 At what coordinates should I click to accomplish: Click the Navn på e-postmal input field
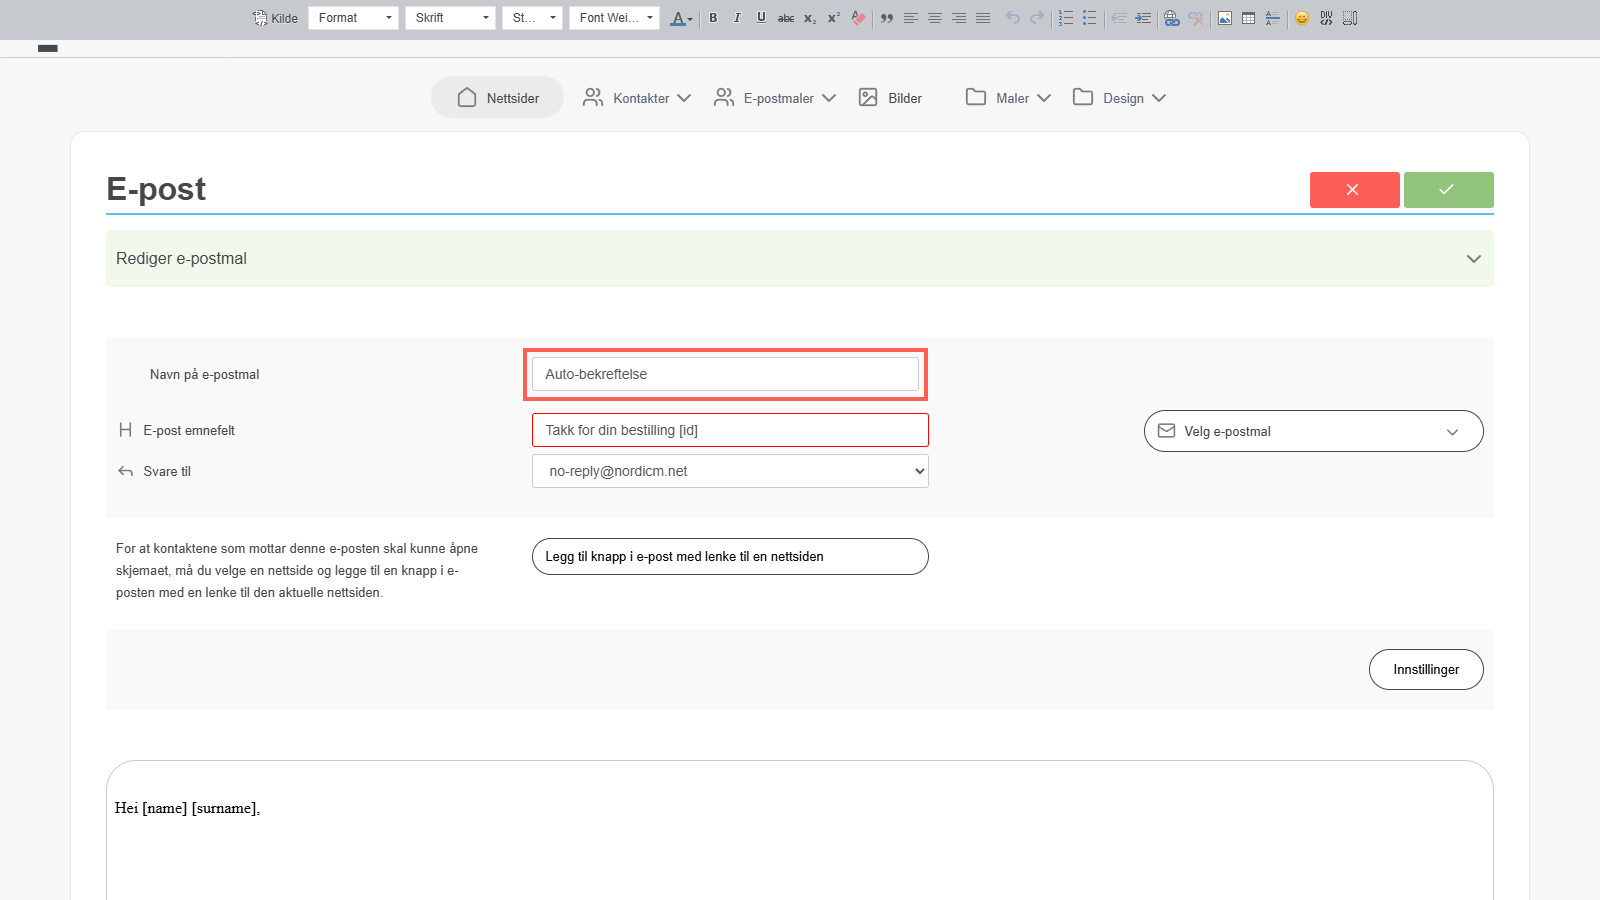(725, 374)
